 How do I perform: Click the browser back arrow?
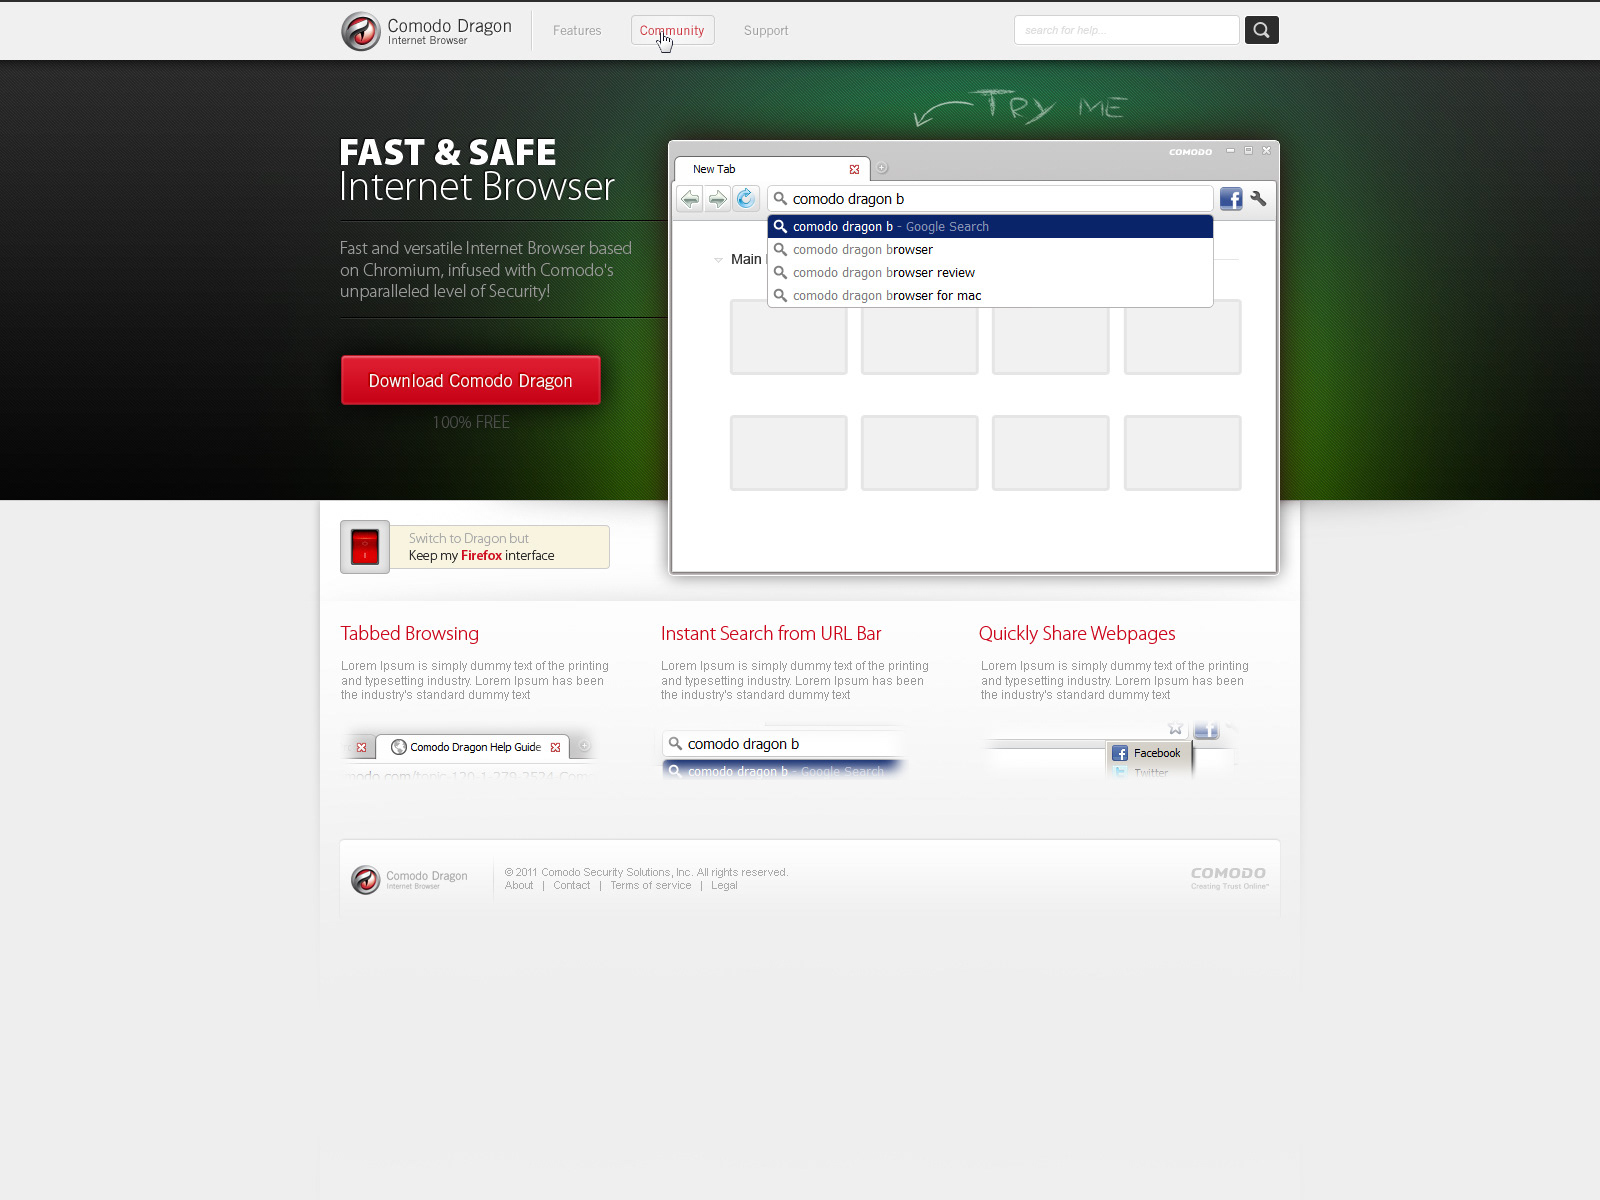[690, 199]
